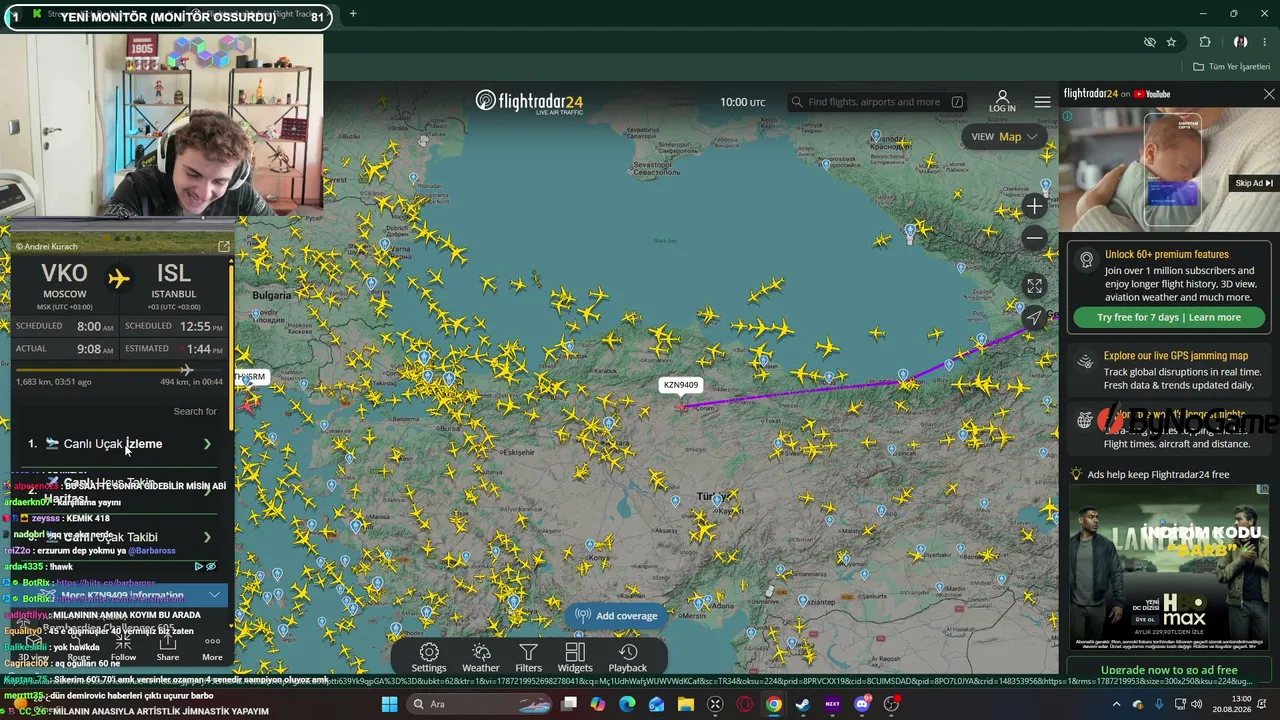Open the Windows Start menu
Image resolution: width=1280 pixels, height=720 pixels.
pos(389,704)
